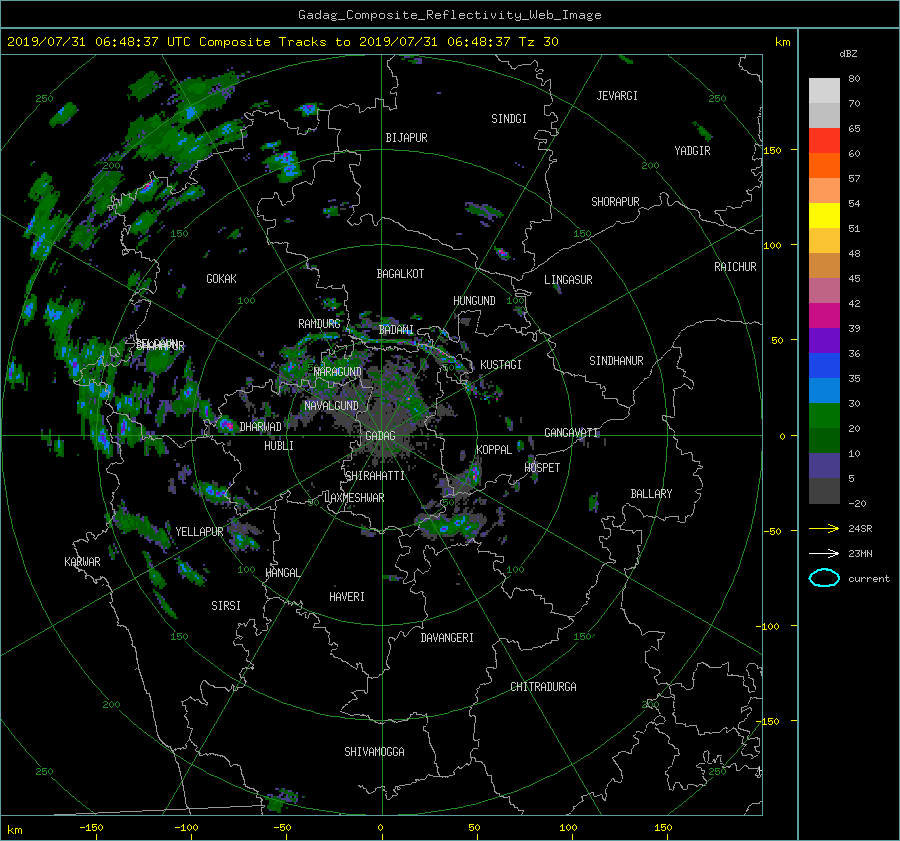The image size is (900, 841).
Task: Select the RAMDURG label
Action: pos(319,324)
